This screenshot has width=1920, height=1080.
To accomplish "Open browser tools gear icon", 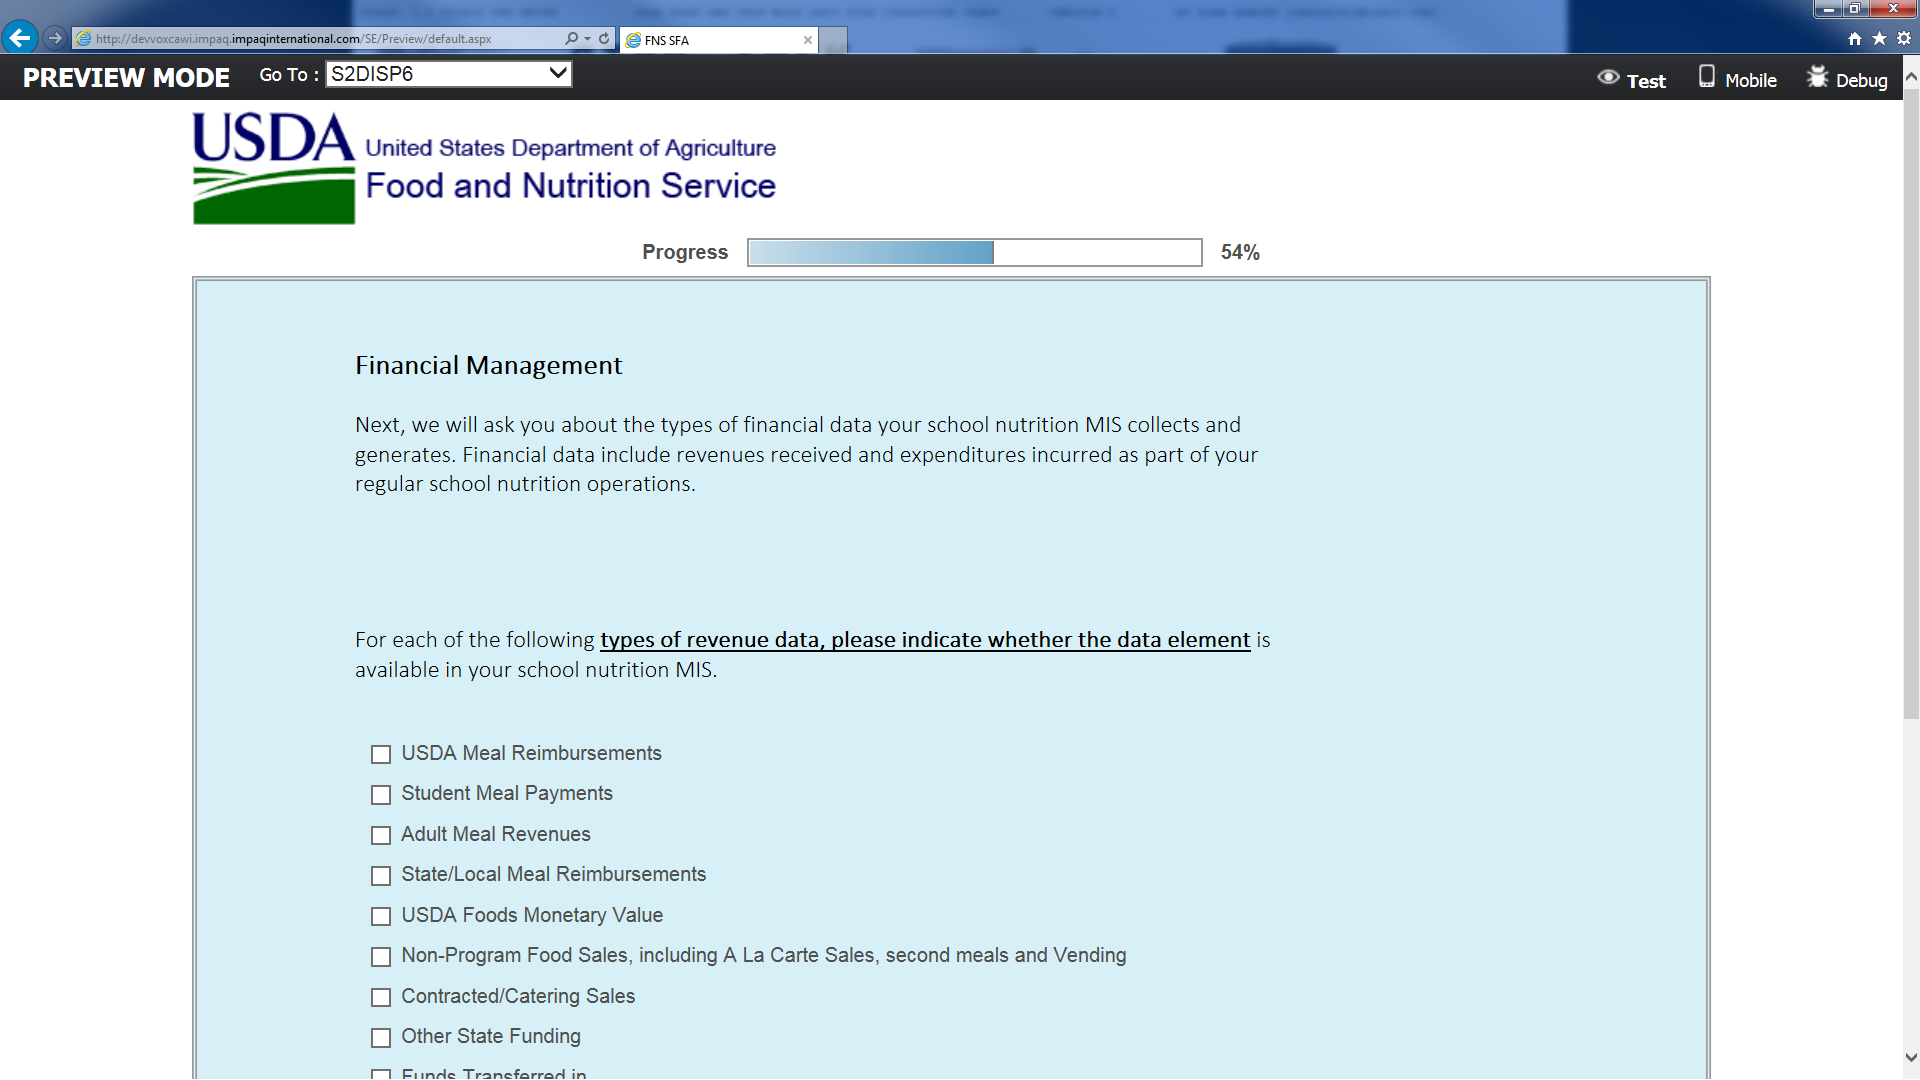I will click(x=1904, y=38).
